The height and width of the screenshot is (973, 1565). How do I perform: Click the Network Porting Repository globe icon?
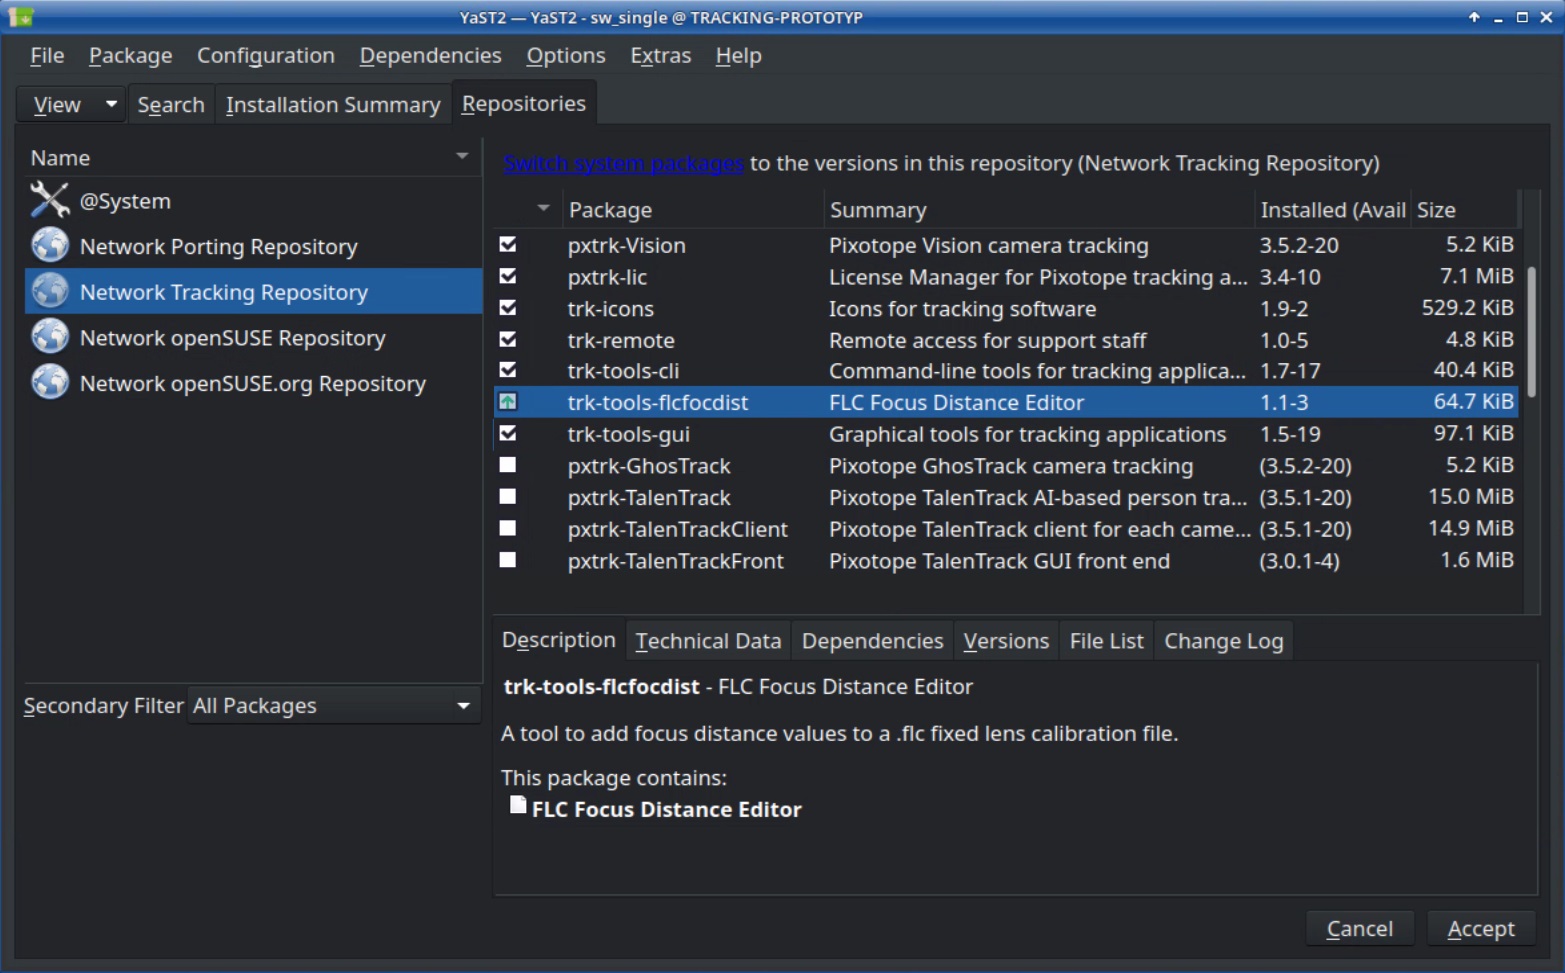tap(49, 246)
